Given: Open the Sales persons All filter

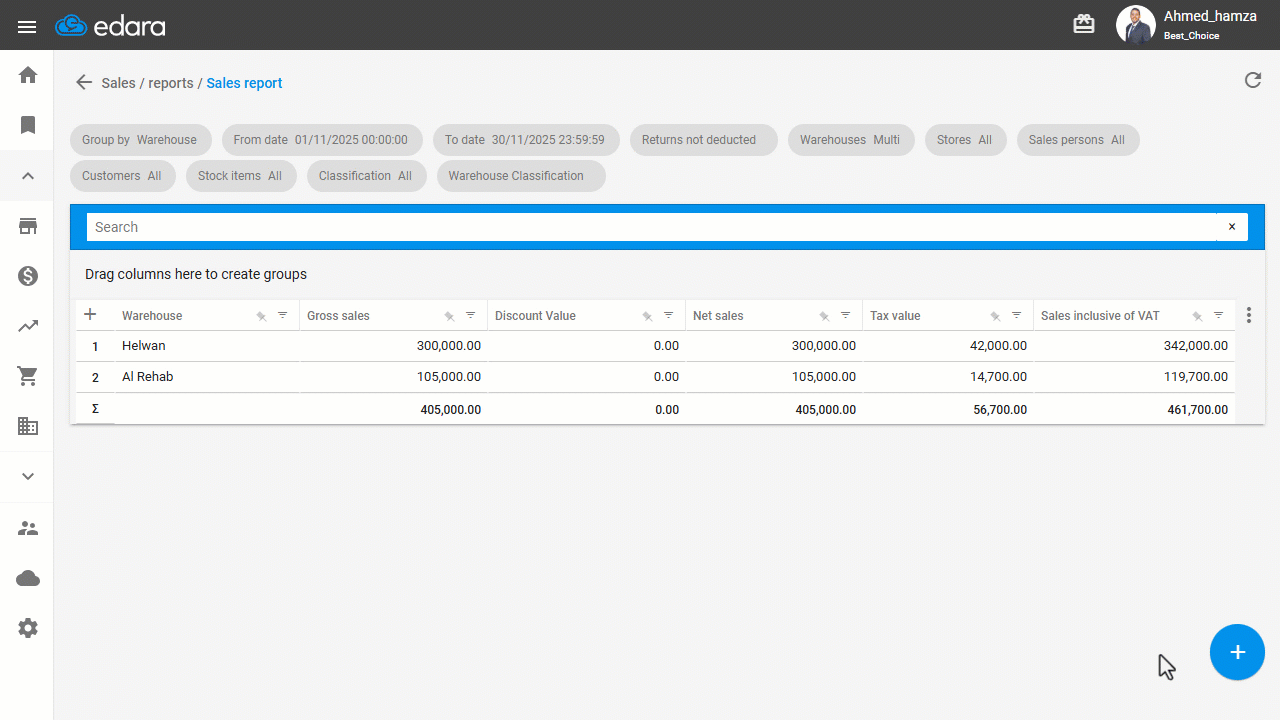Looking at the screenshot, I should coord(1078,140).
